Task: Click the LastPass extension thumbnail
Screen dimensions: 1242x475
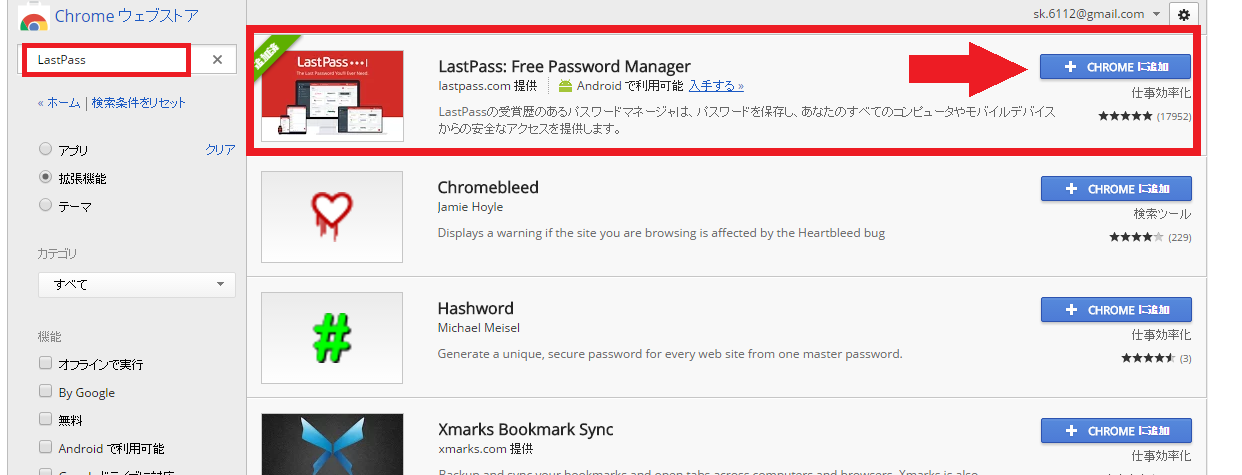Action: pos(332,95)
